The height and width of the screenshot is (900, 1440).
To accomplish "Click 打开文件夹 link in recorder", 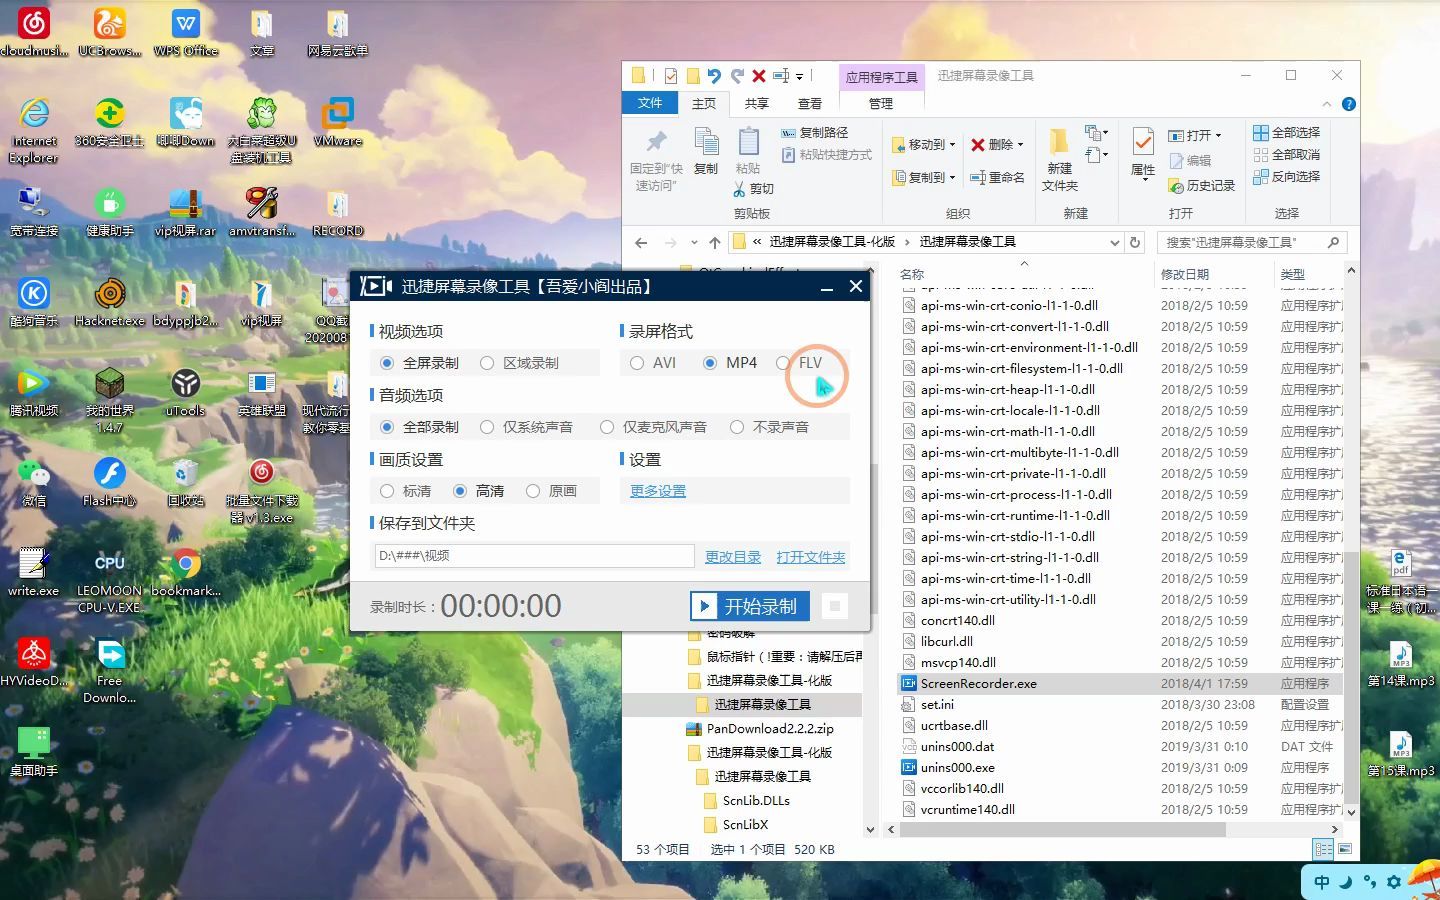I will coord(811,557).
